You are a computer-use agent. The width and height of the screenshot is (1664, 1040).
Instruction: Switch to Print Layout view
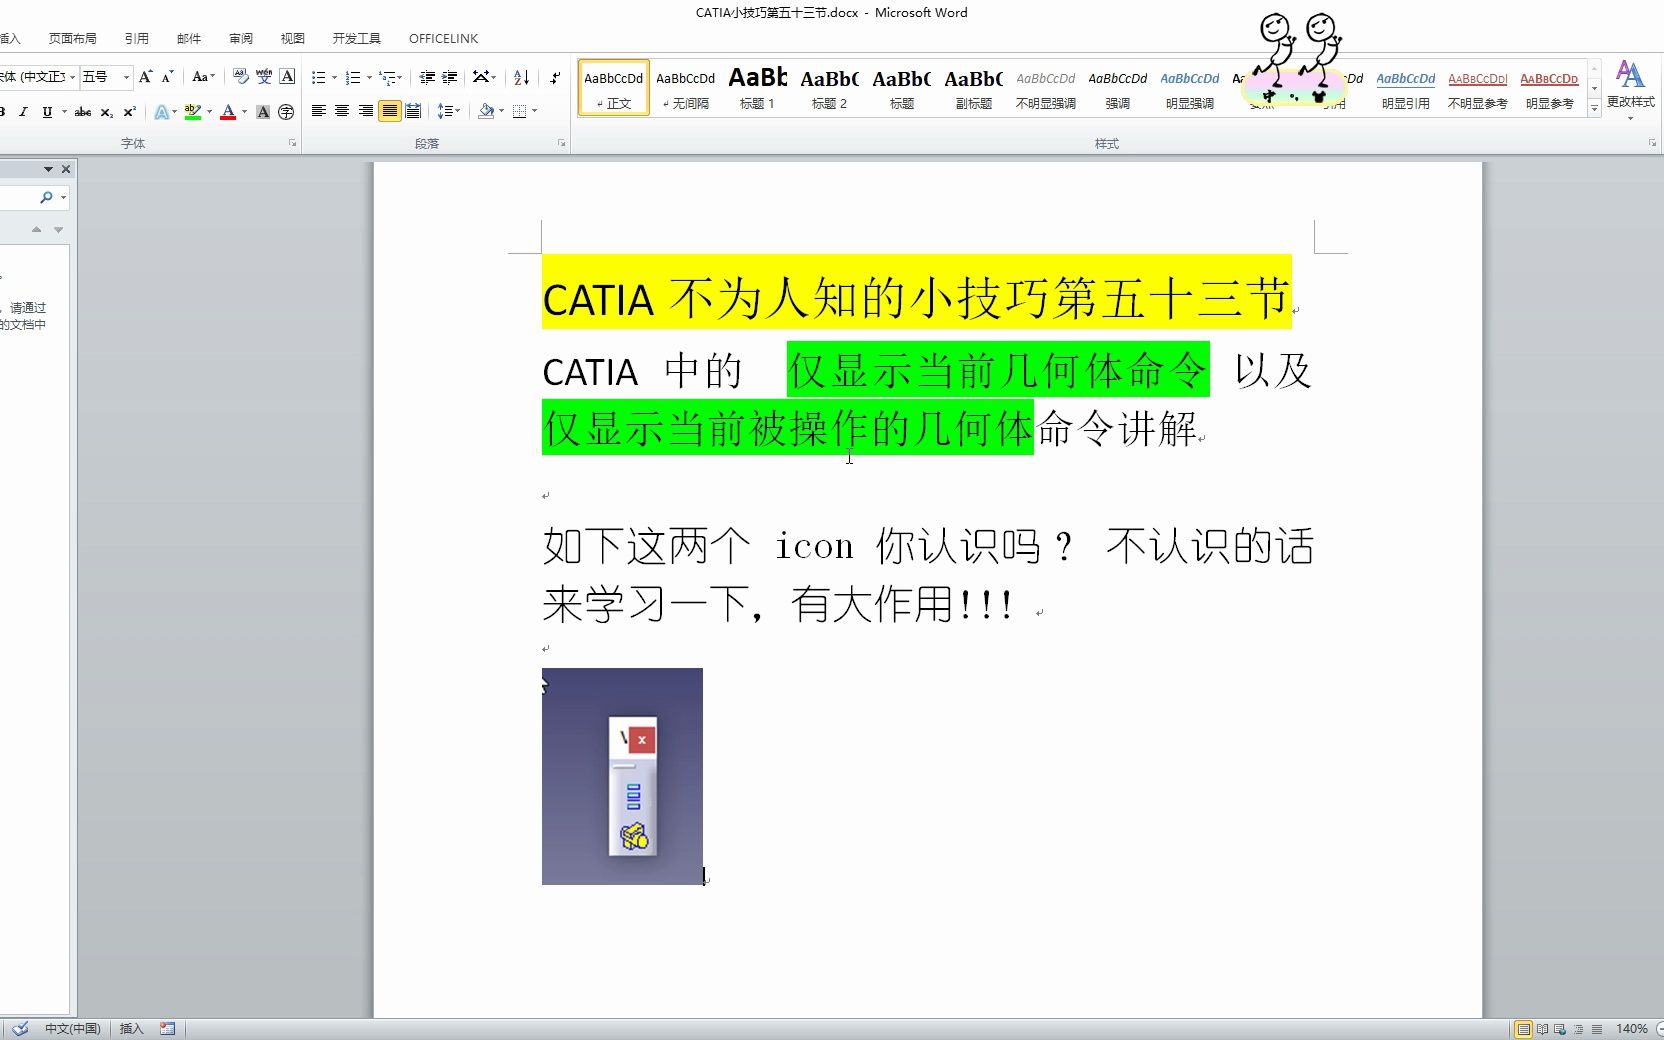[x=1523, y=1029]
